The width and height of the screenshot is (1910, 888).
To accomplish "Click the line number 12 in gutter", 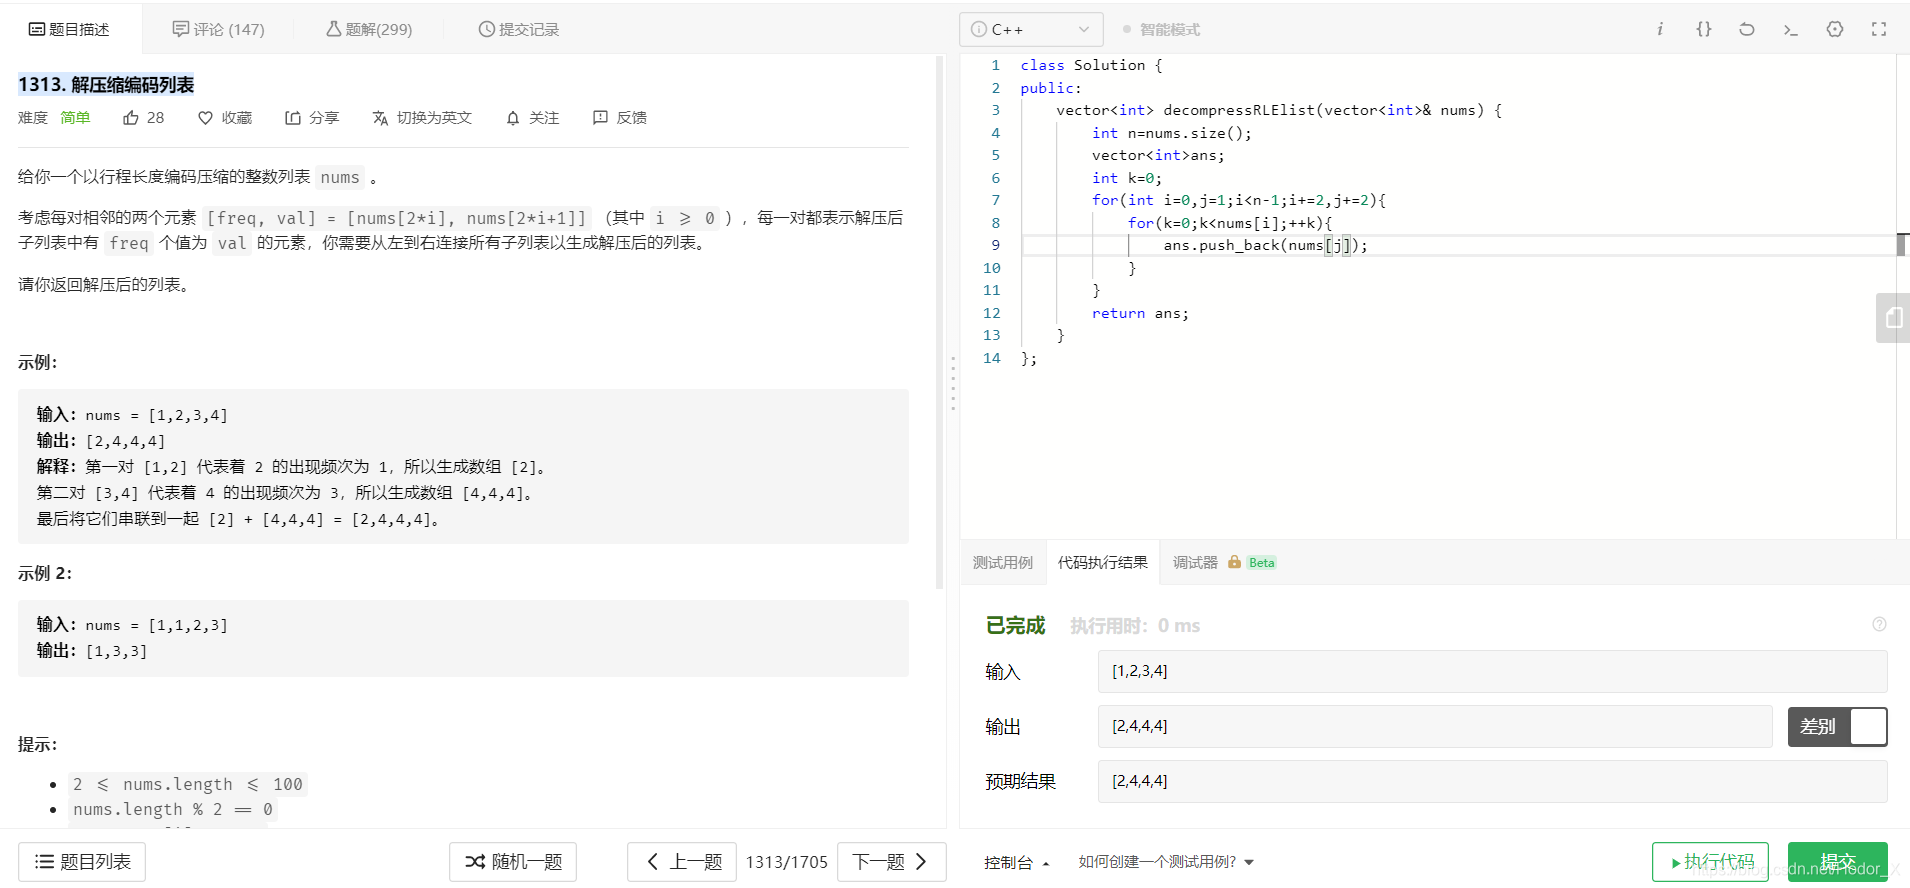I will (x=991, y=313).
